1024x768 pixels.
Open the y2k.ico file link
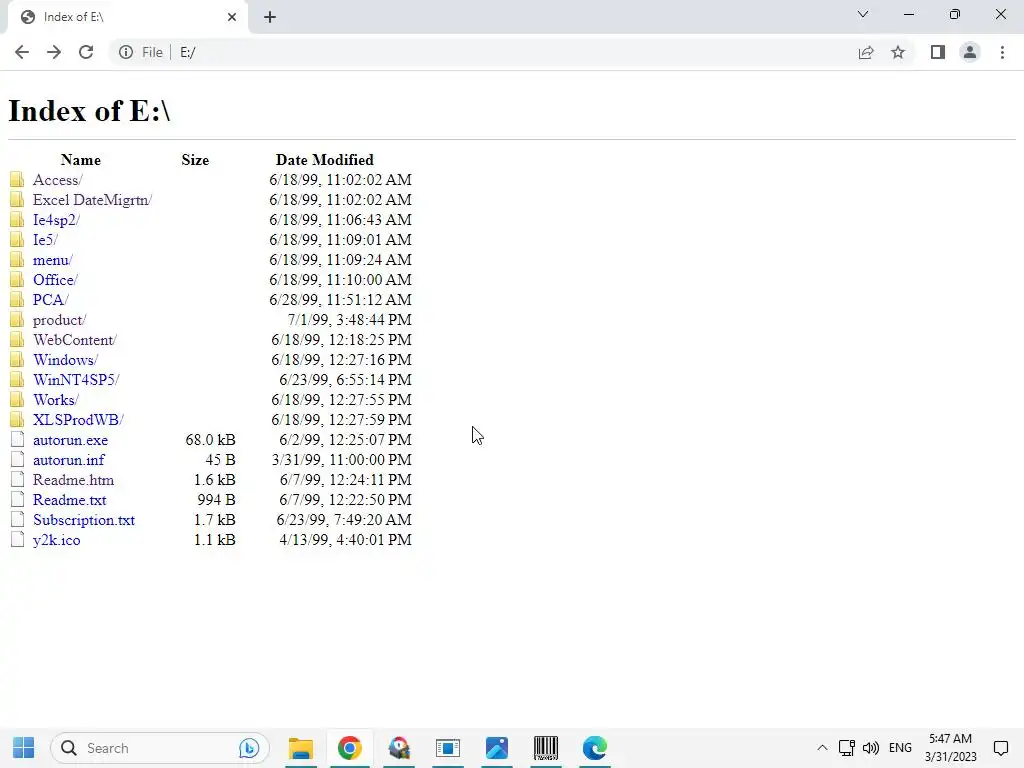(x=57, y=540)
